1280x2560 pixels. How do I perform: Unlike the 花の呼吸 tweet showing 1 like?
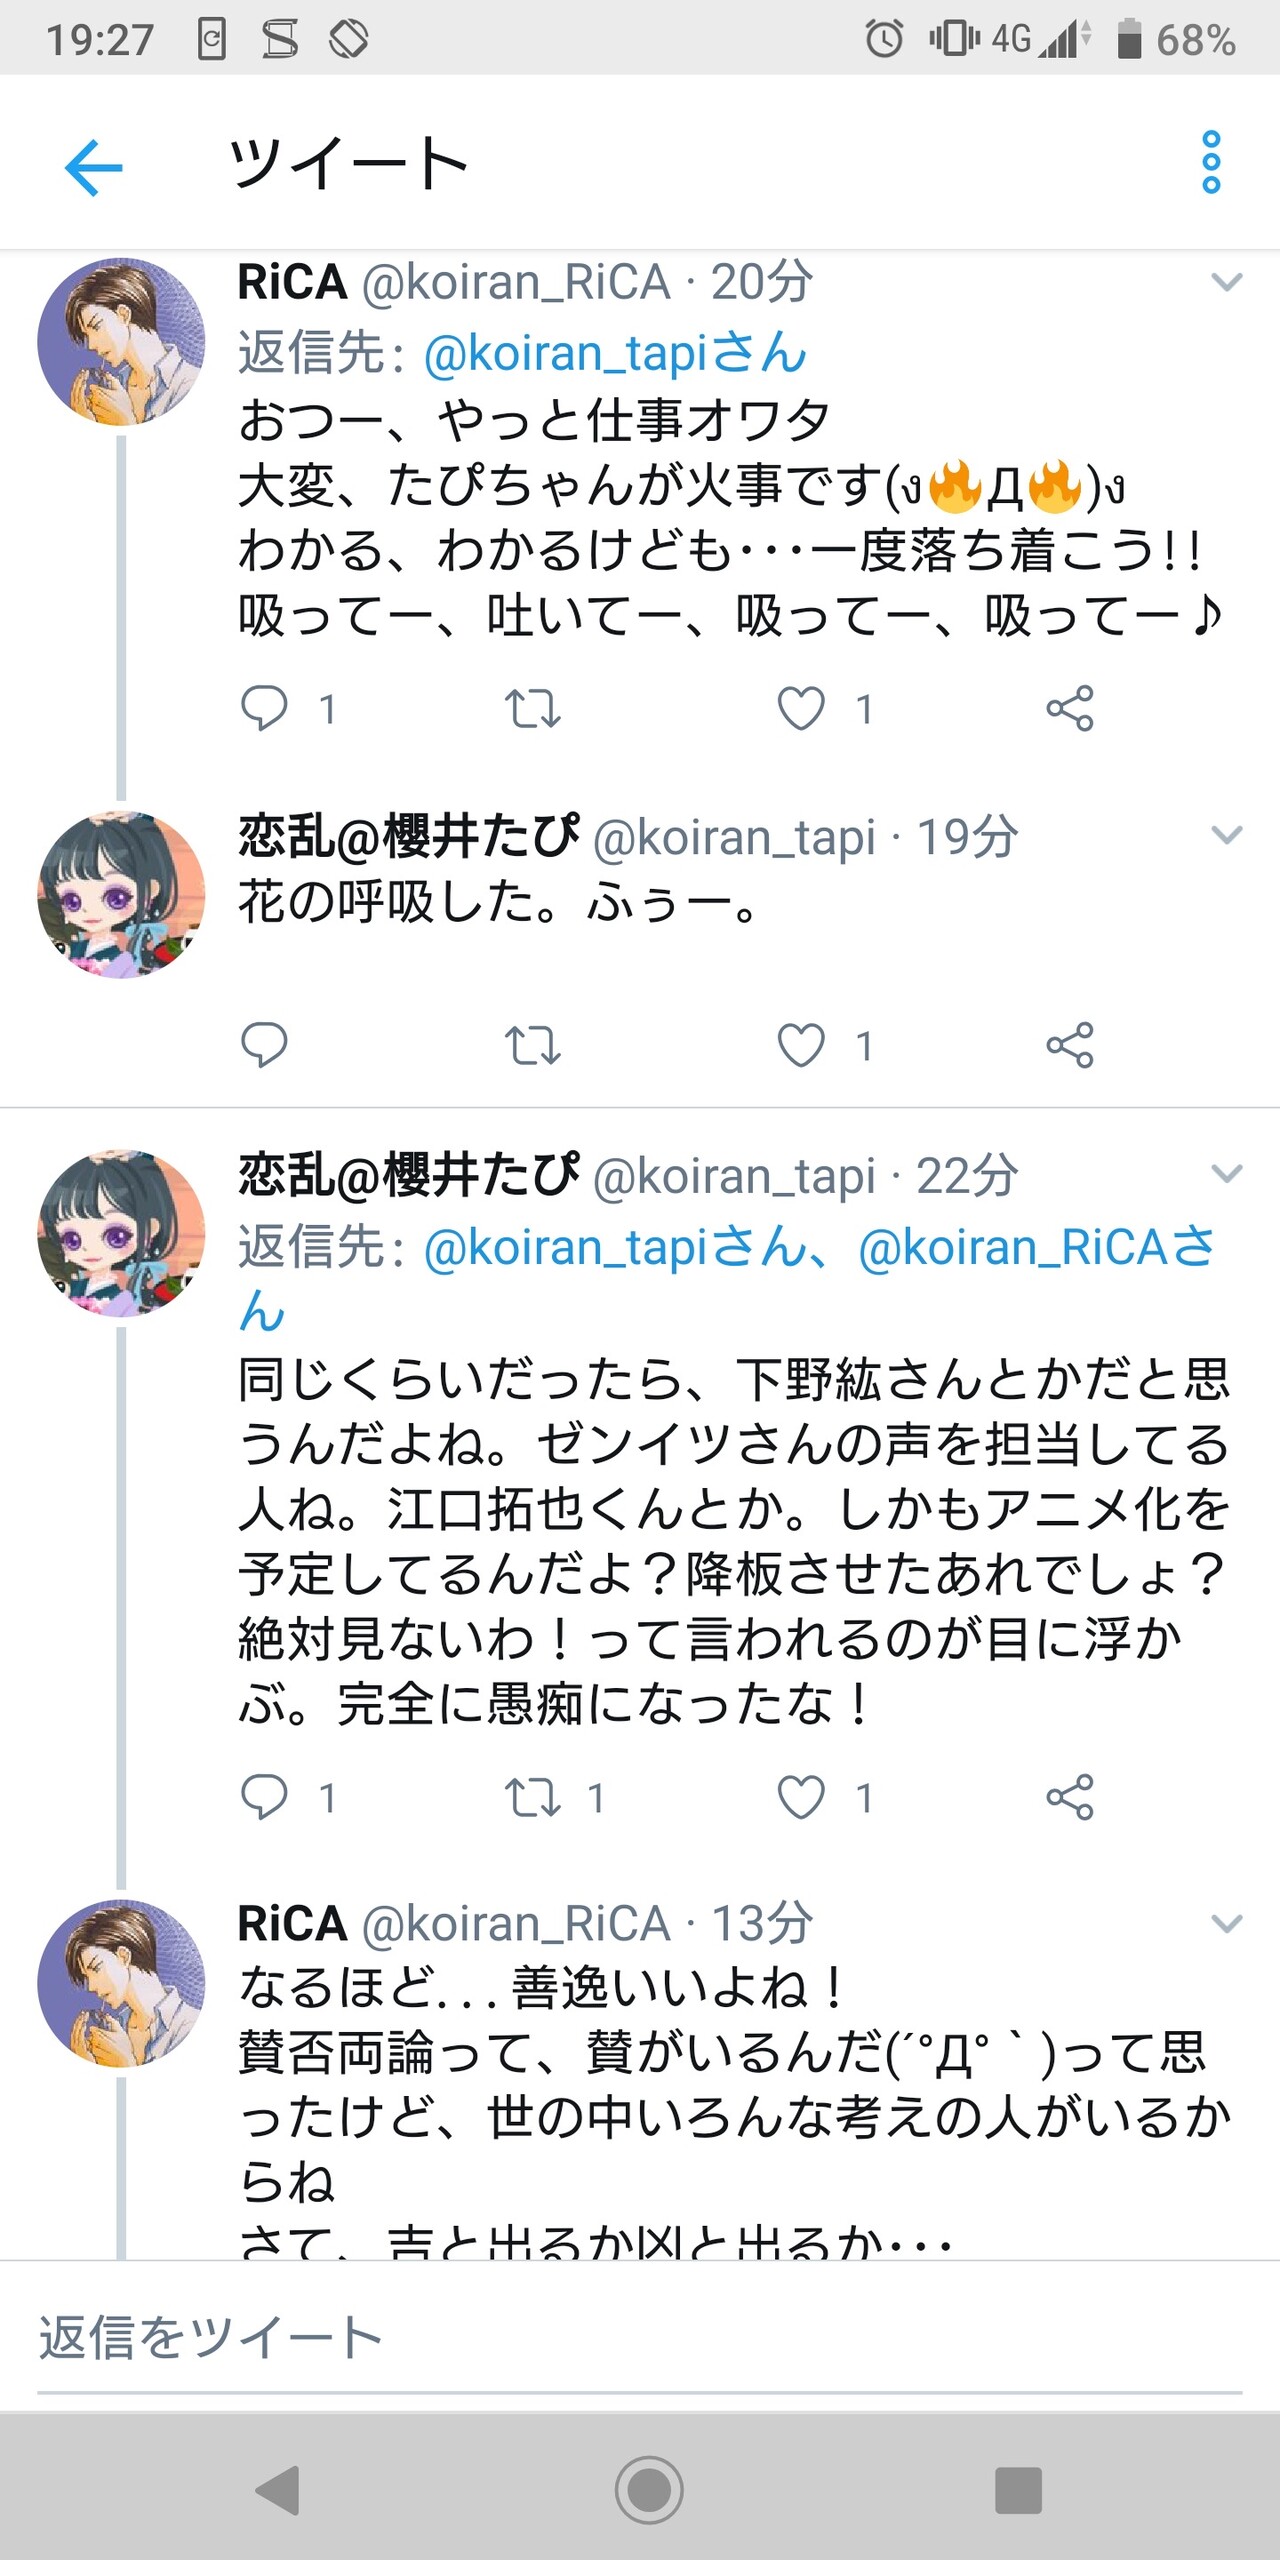[801, 1047]
